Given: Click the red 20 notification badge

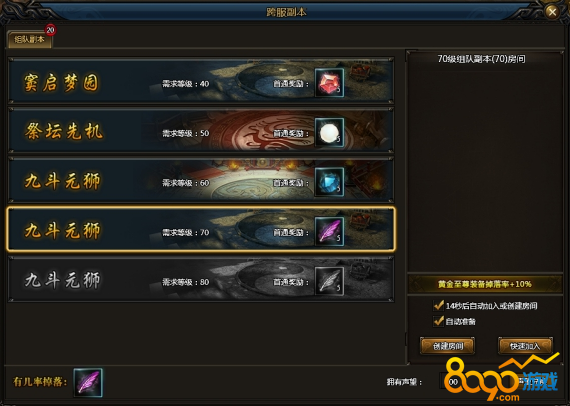Looking at the screenshot, I should point(50,30).
